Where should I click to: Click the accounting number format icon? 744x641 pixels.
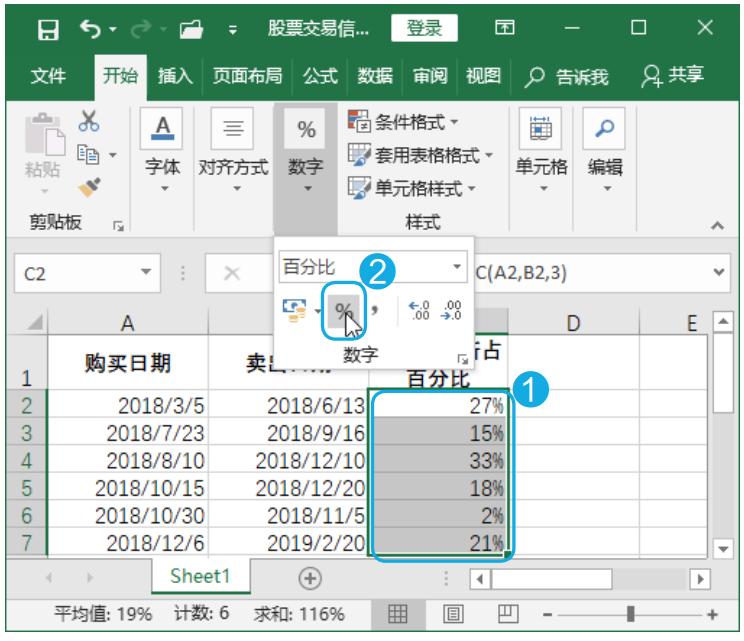[295, 311]
